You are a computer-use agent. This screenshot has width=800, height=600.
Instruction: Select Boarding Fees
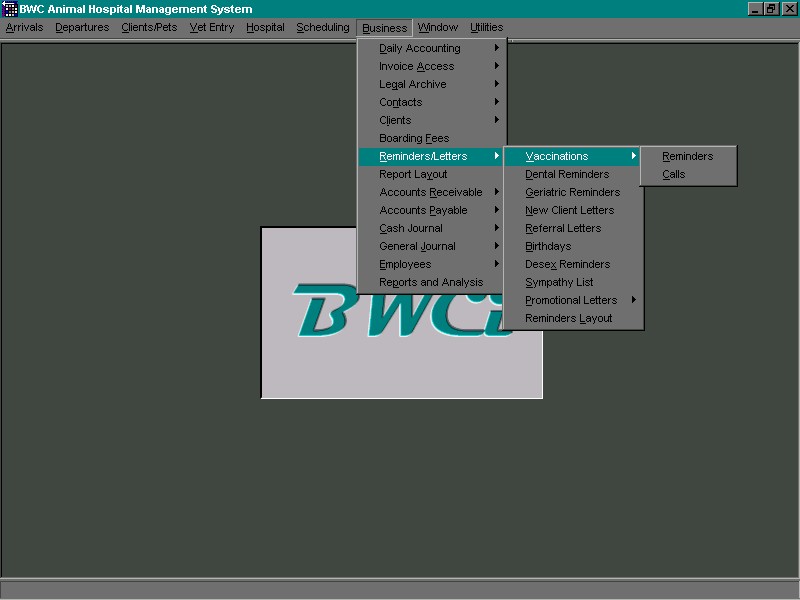click(x=432, y=138)
